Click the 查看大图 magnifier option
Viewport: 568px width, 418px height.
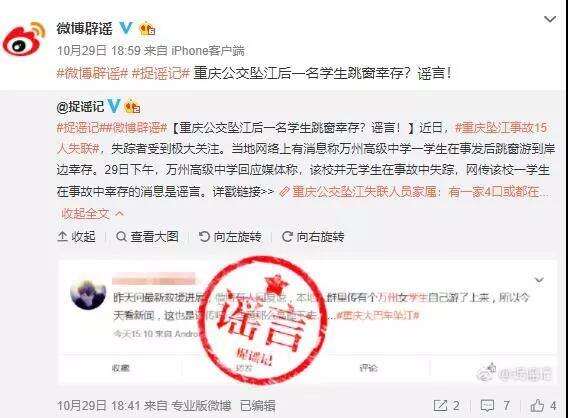pos(147,237)
